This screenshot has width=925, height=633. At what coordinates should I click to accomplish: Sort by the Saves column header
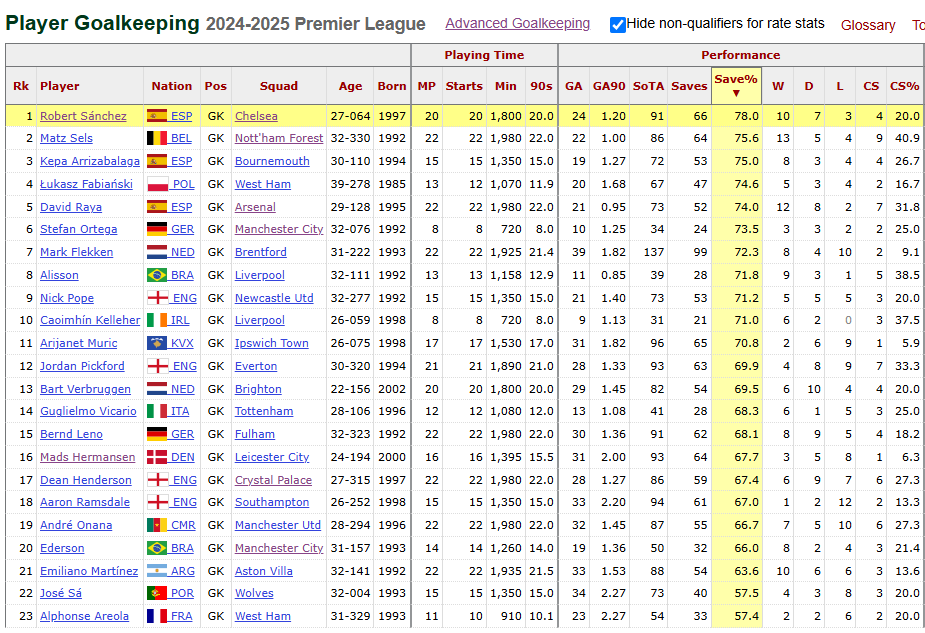click(689, 86)
